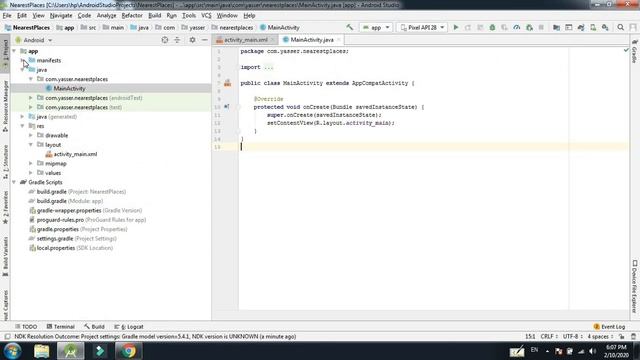Toggle the Structure tool window
Screen dimensions: 640x360
5,162
